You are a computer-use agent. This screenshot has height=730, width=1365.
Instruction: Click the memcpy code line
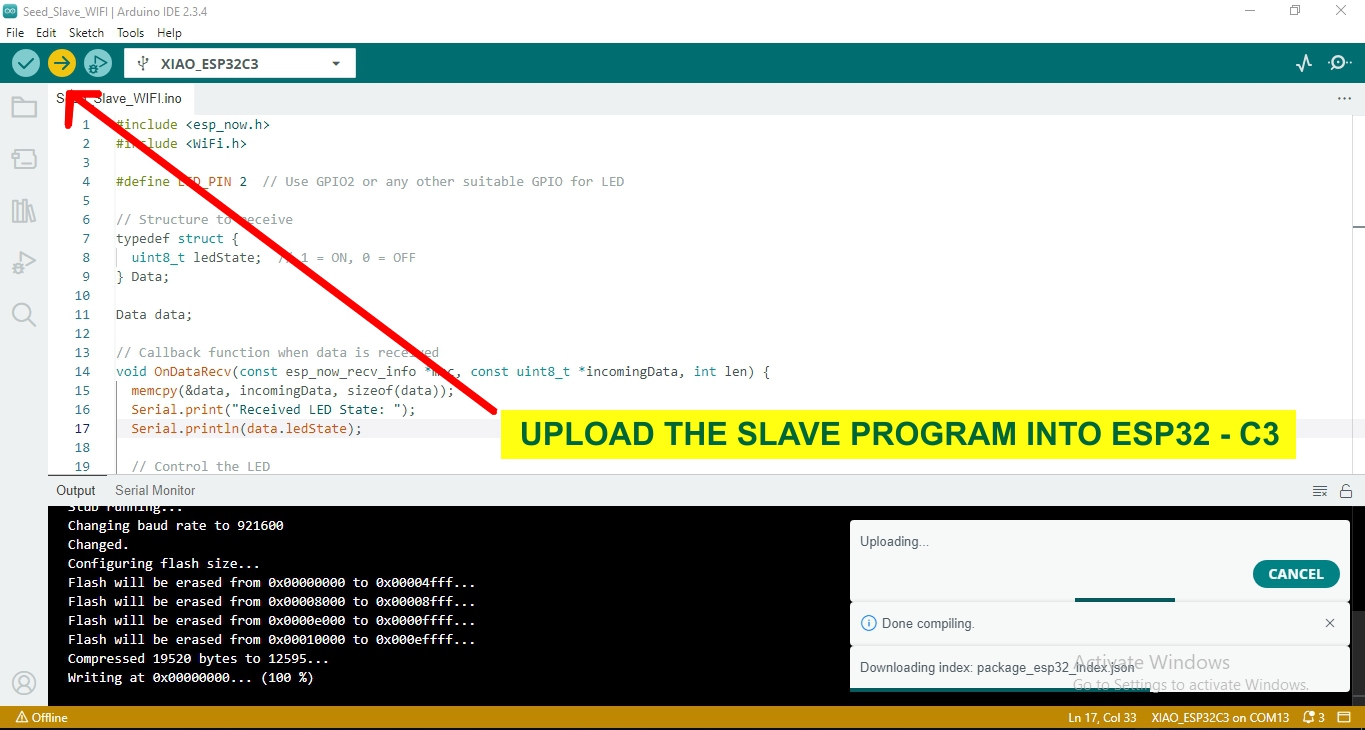292,390
